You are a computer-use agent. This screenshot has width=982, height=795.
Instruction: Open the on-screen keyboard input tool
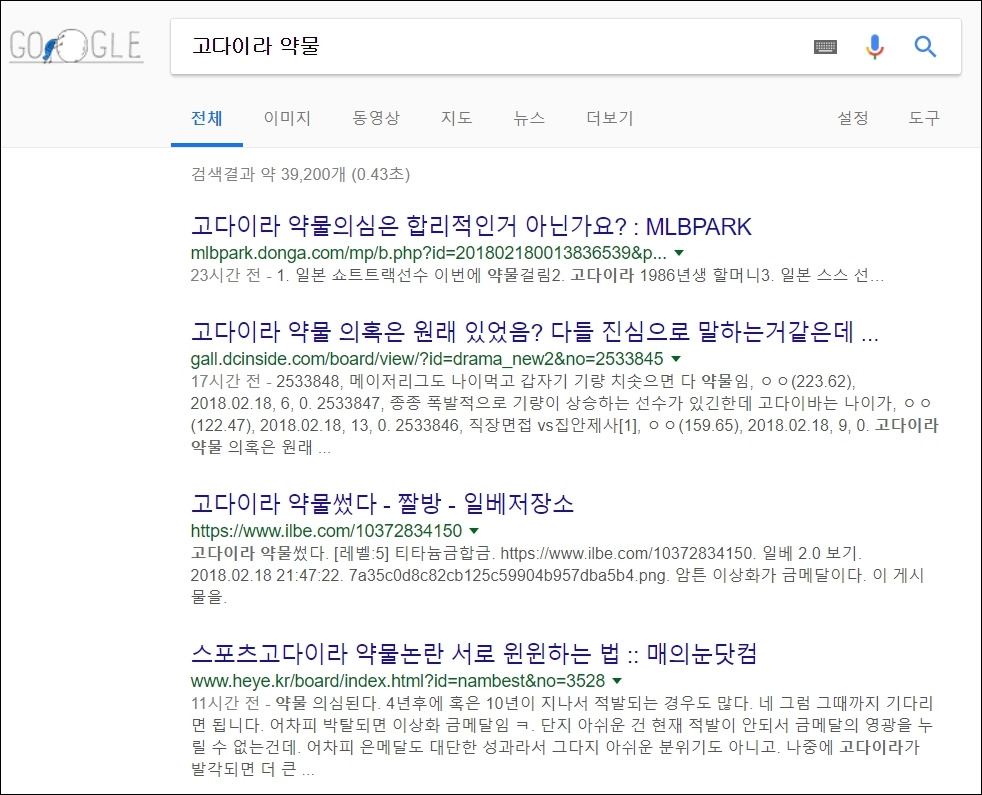(x=825, y=46)
